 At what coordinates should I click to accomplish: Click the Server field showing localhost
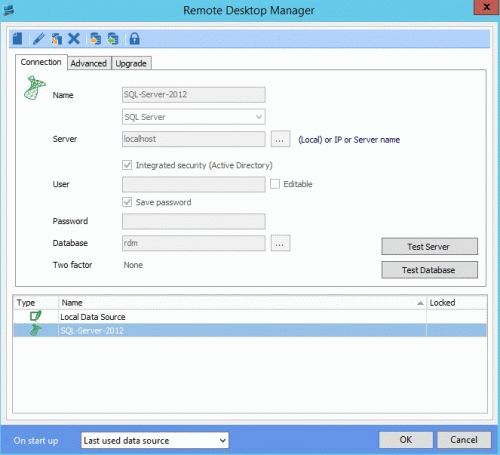tap(194, 139)
